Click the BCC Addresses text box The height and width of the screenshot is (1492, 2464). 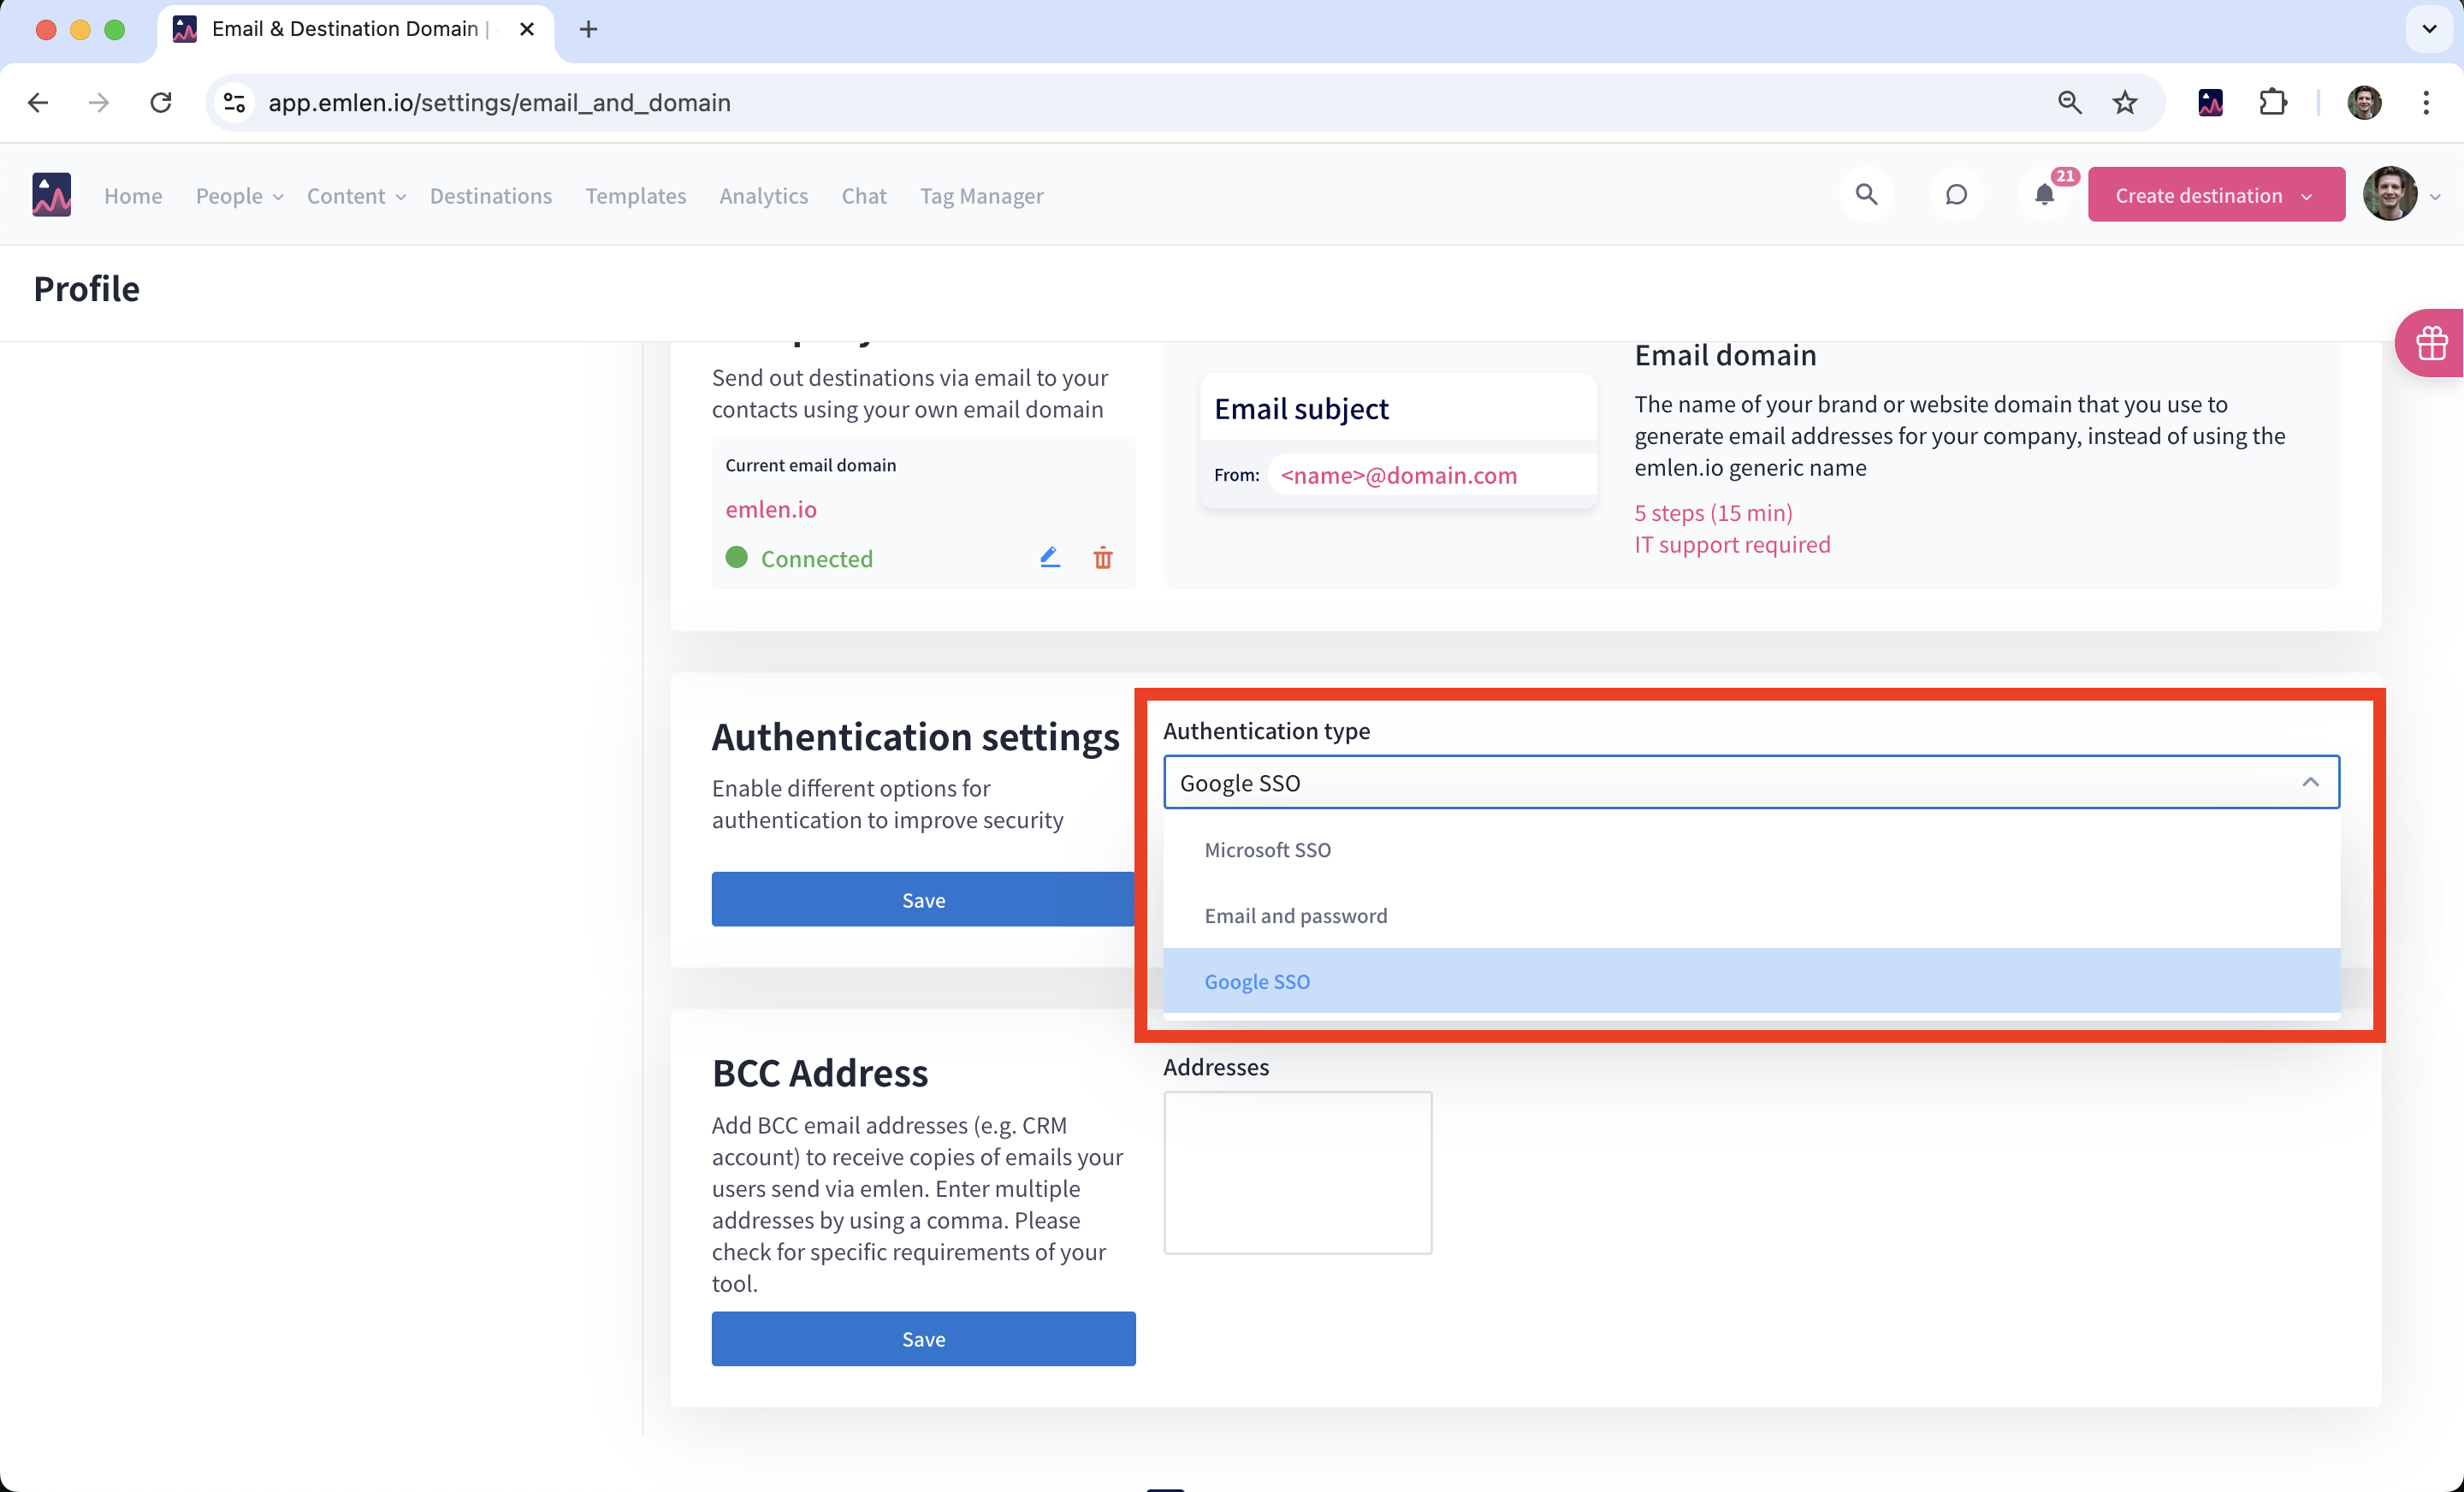(1297, 1172)
